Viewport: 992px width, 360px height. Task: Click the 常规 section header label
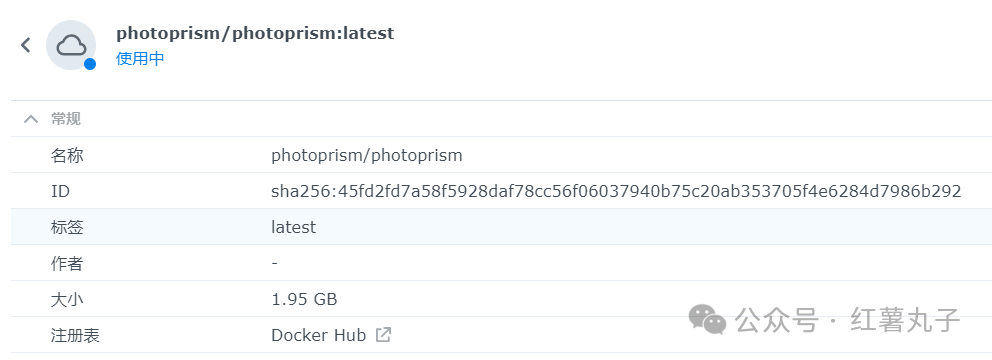(66, 119)
